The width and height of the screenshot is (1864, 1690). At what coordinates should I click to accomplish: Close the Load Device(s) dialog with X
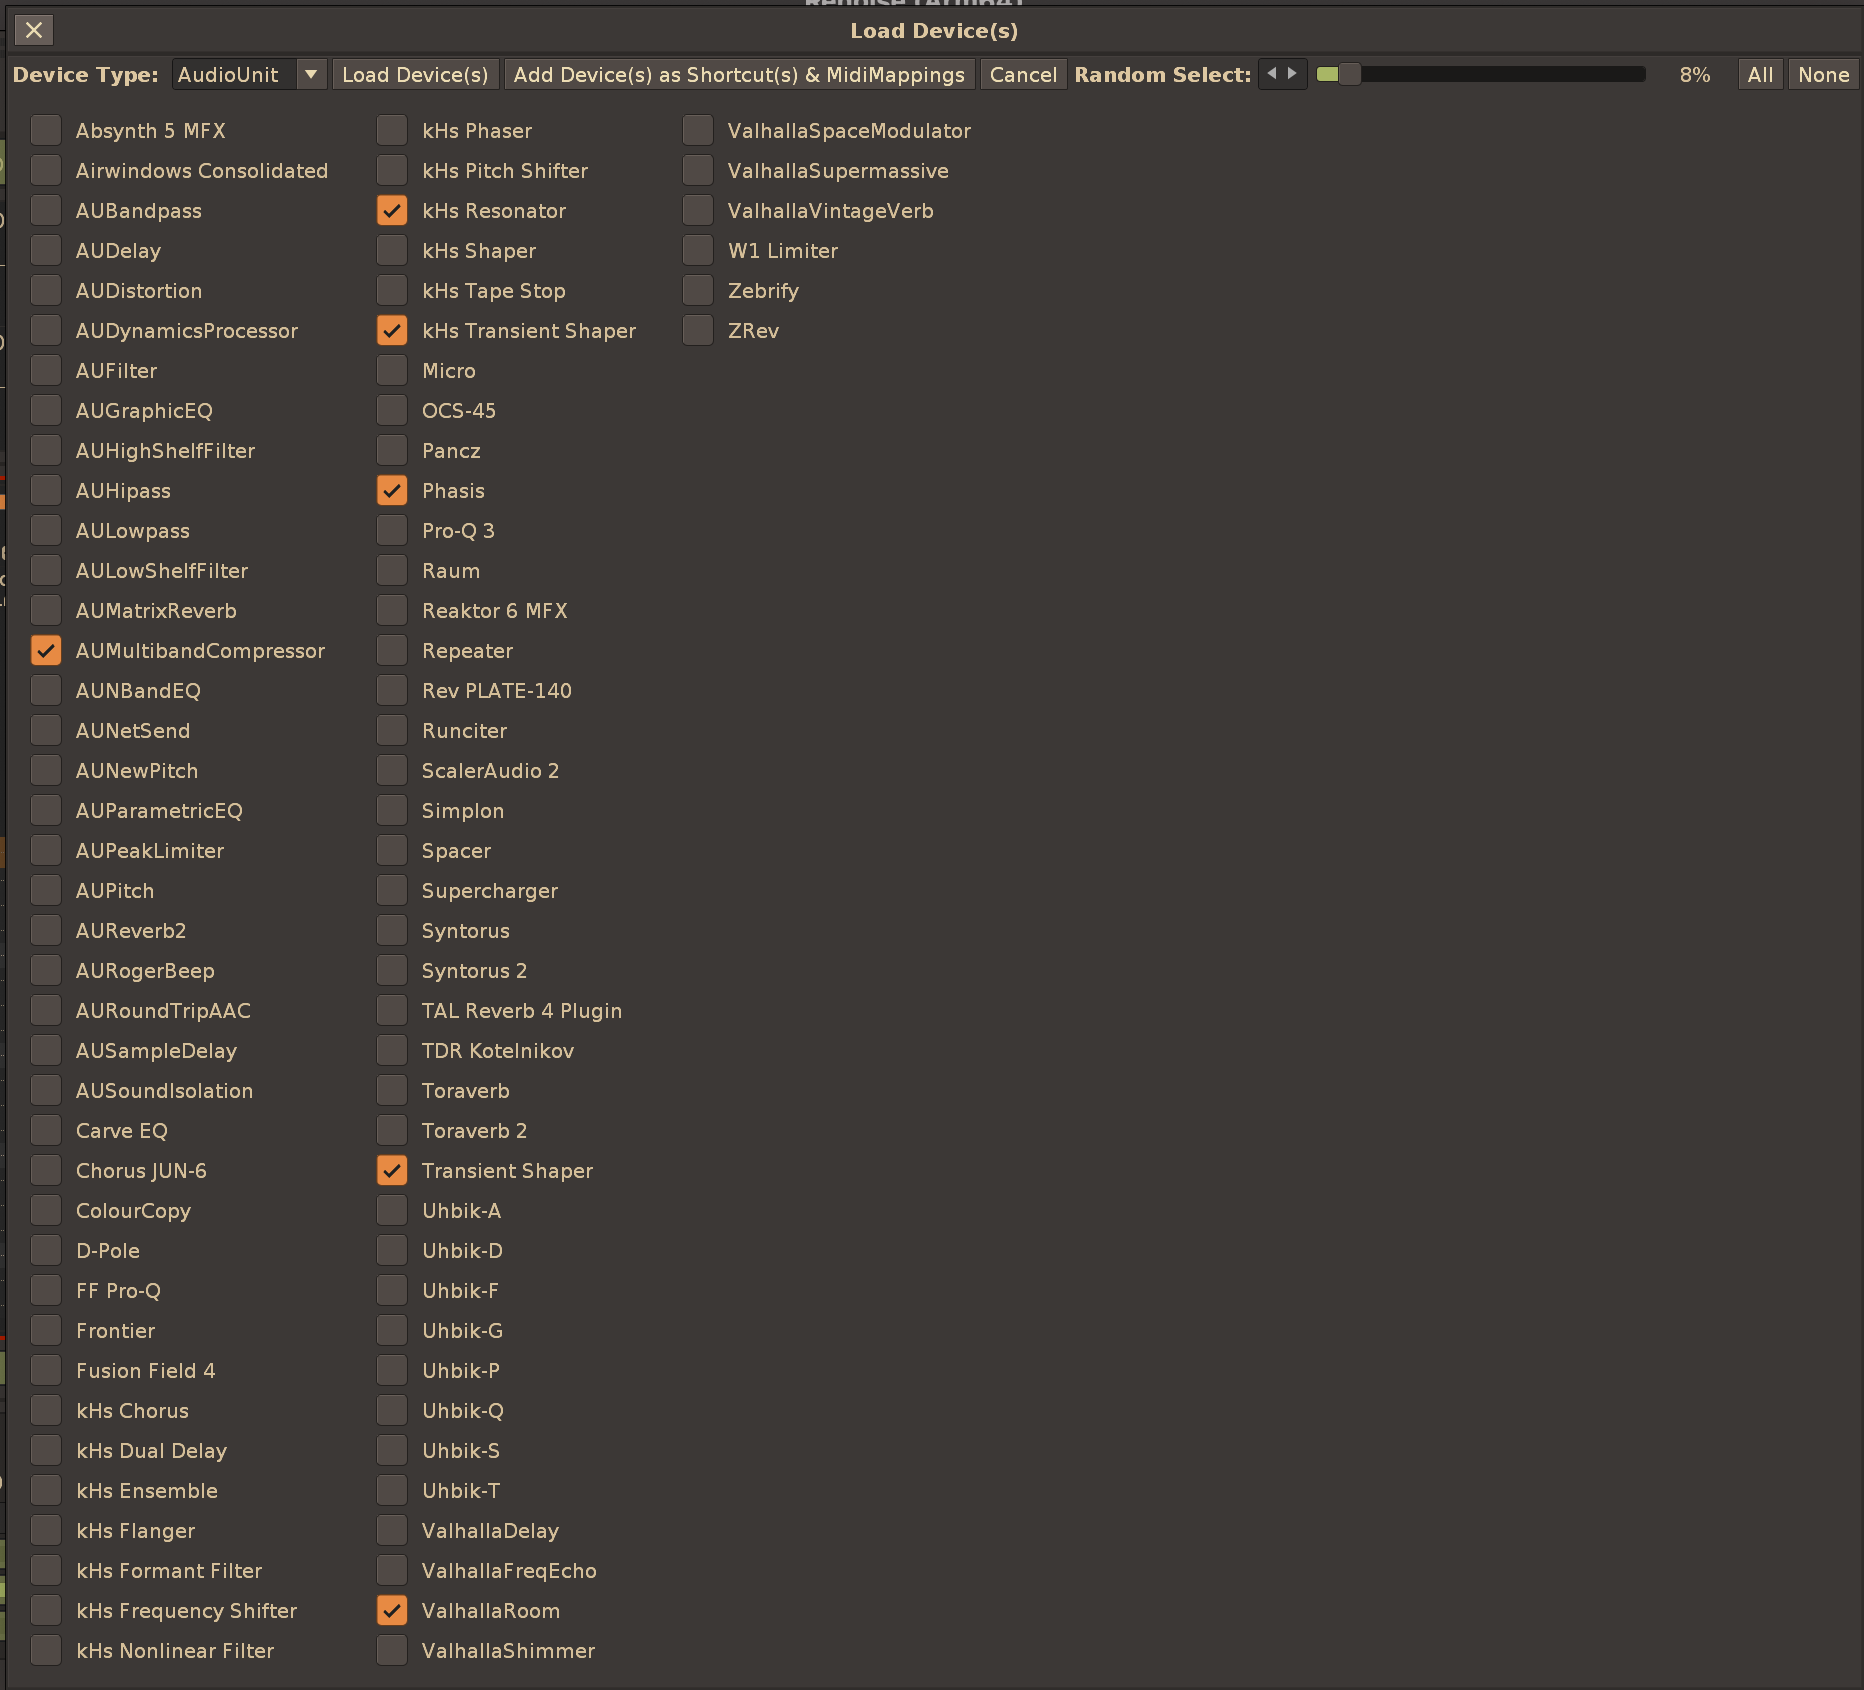tap(34, 30)
